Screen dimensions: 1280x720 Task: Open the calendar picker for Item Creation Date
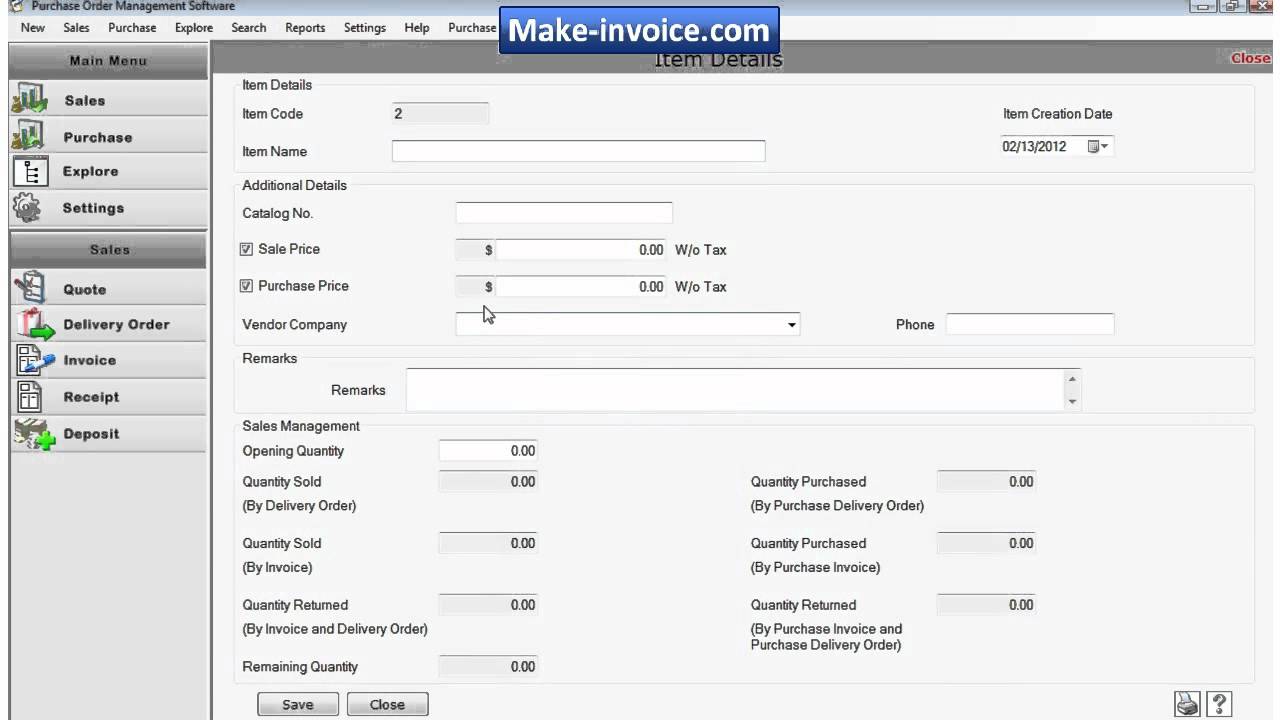[x=1097, y=147]
